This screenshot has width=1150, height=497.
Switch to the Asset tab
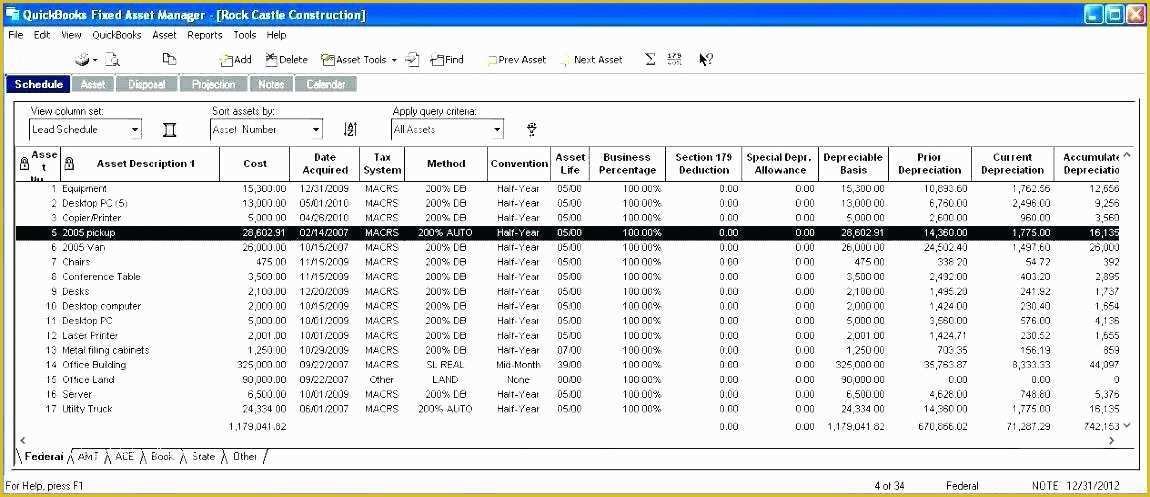click(x=93, y=84)
